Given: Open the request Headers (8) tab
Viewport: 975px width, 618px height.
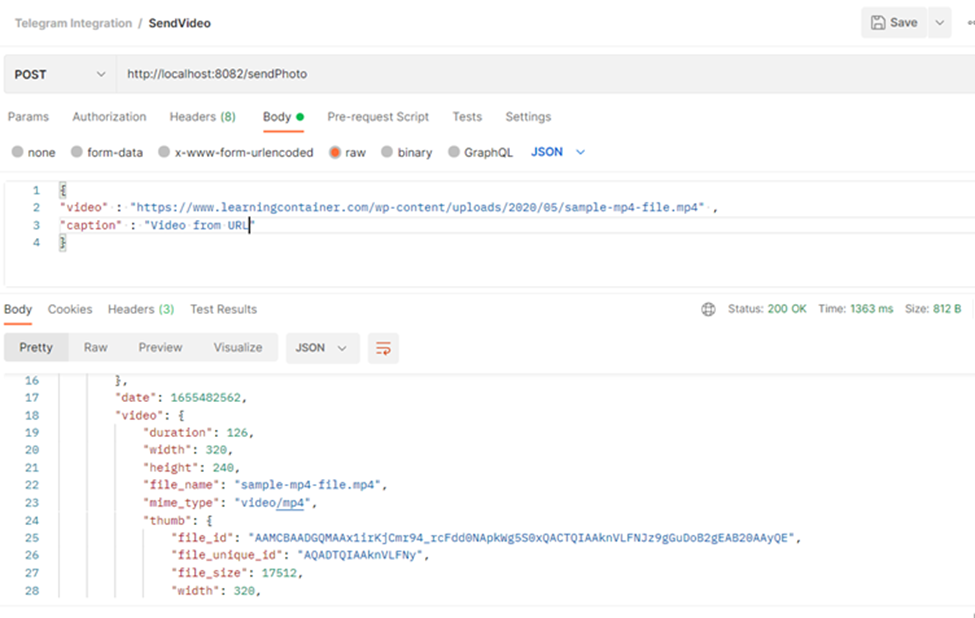Looking at the screenshot, I should [202, 117].
